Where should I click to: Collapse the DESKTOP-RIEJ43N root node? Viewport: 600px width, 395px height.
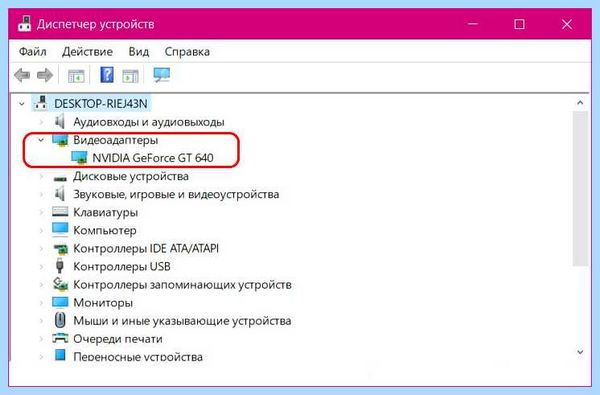point(22,104)
